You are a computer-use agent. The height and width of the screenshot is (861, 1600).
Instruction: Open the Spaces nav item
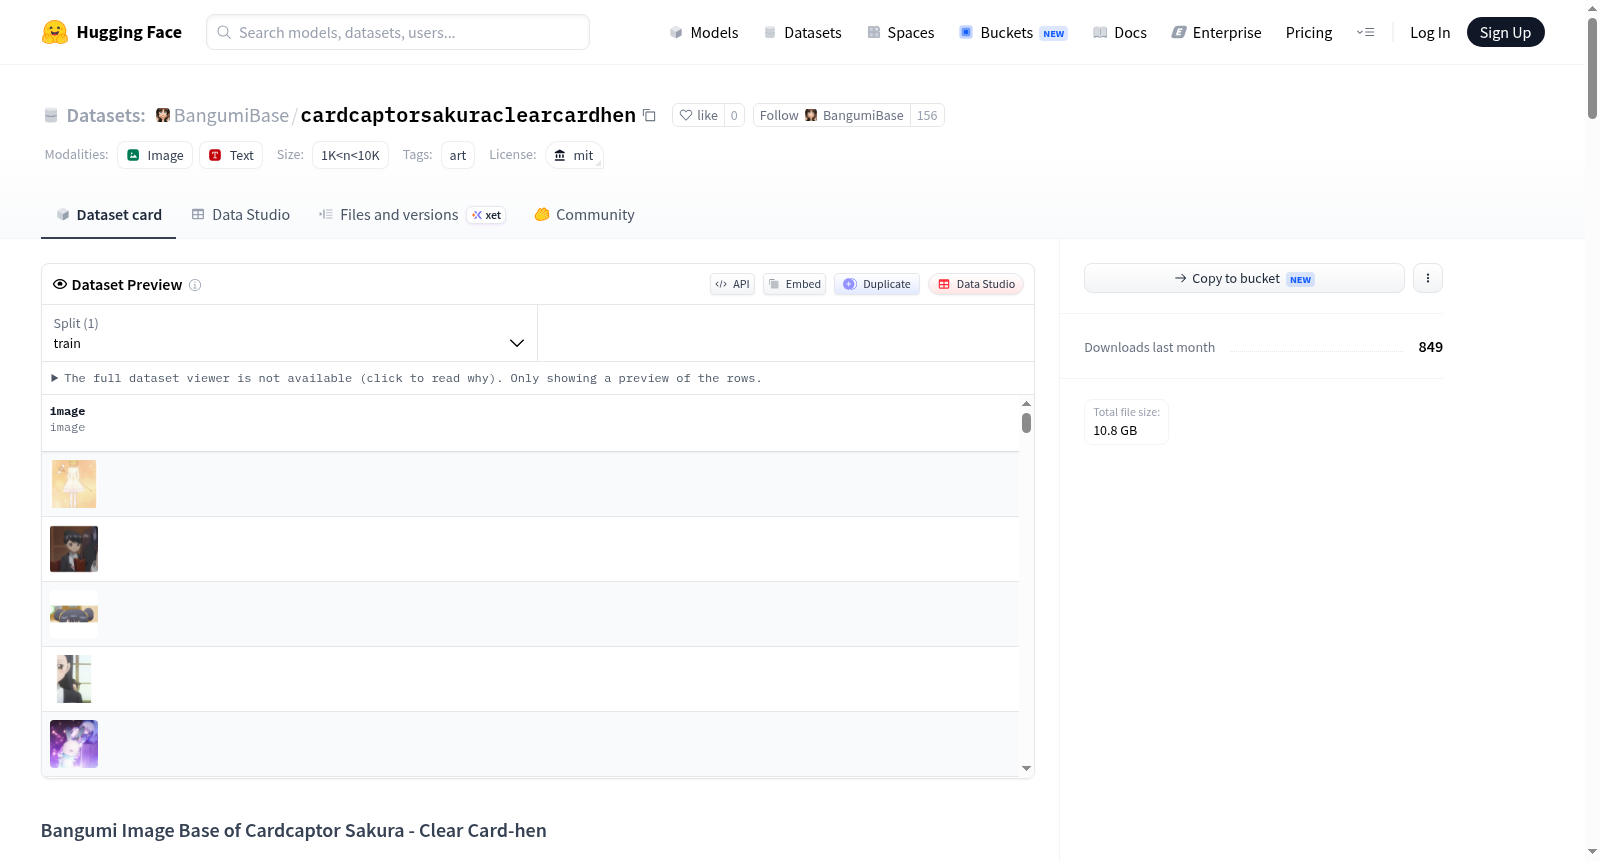pyautogui.click(x=901, y=32)
